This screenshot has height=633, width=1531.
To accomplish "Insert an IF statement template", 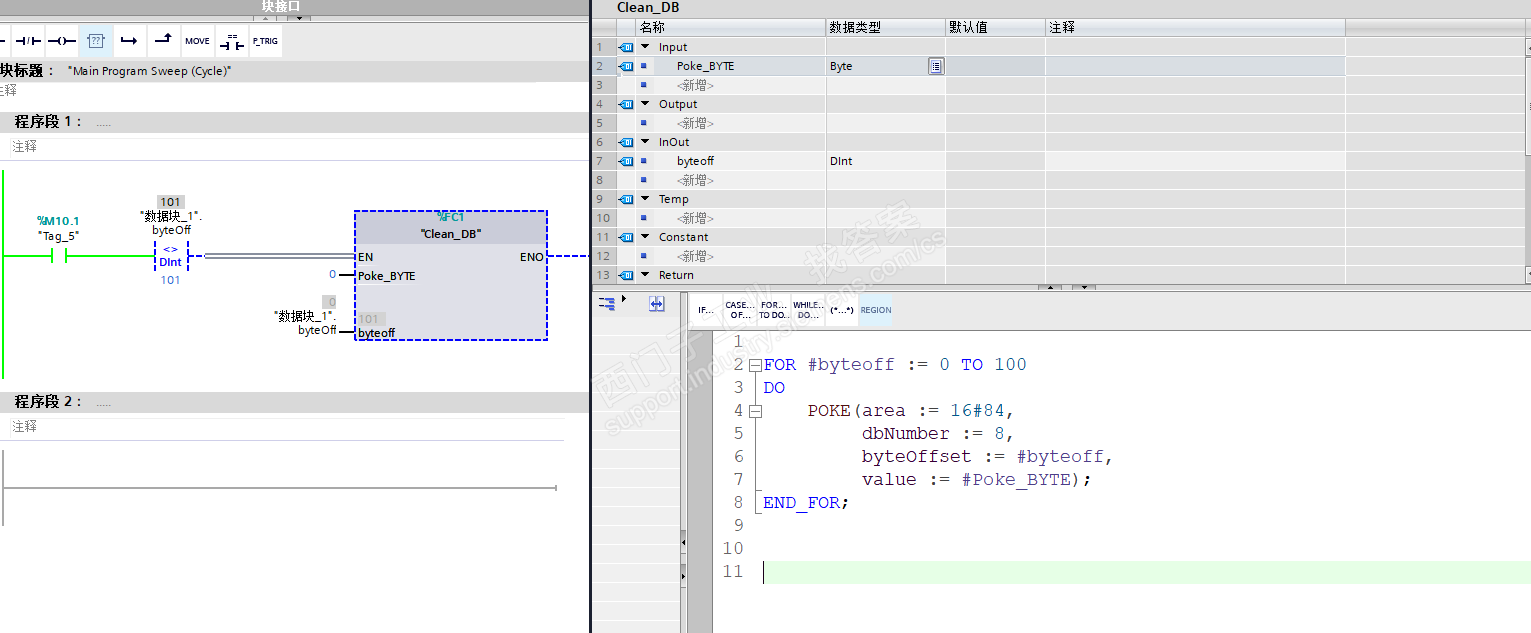I will click(x=706, y=310).
